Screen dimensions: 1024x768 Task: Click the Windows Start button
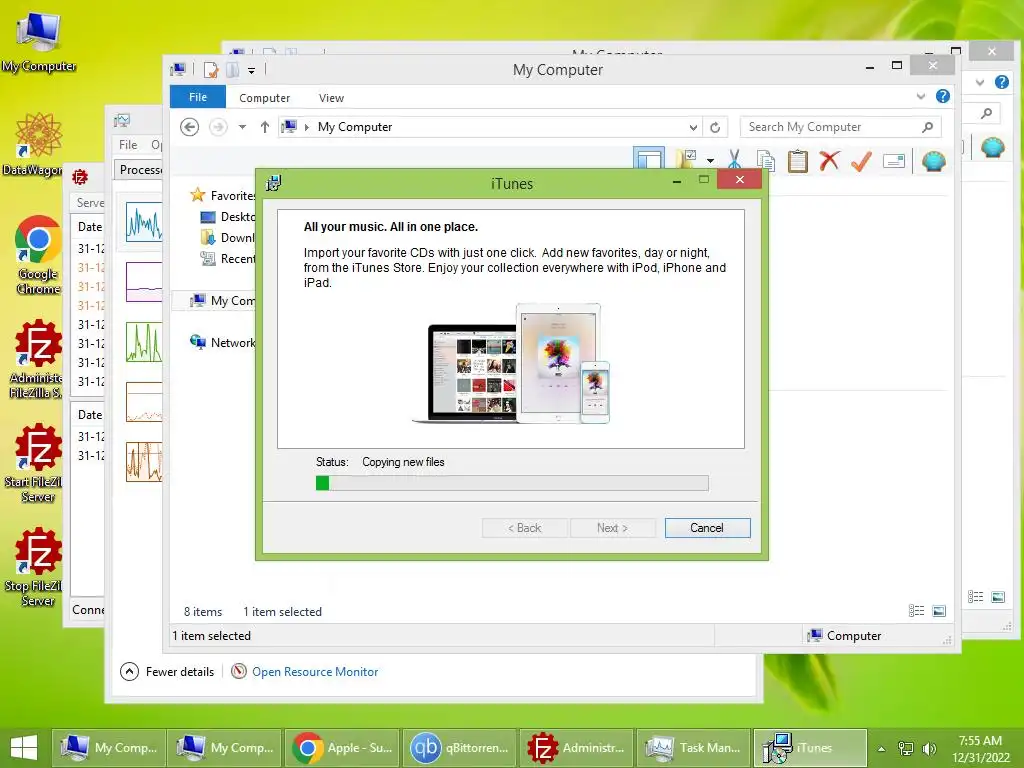point(24,748)
